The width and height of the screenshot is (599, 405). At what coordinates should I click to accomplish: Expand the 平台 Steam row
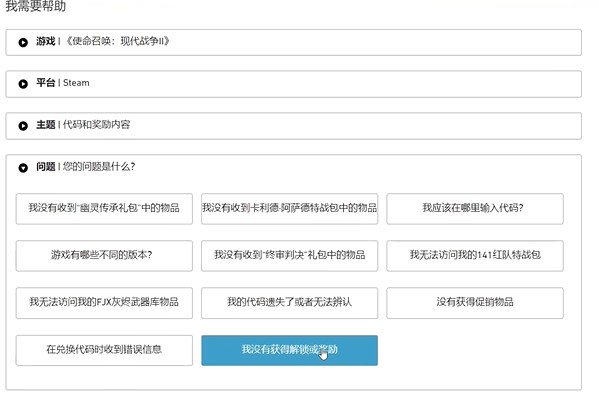[x=293, y=84]
